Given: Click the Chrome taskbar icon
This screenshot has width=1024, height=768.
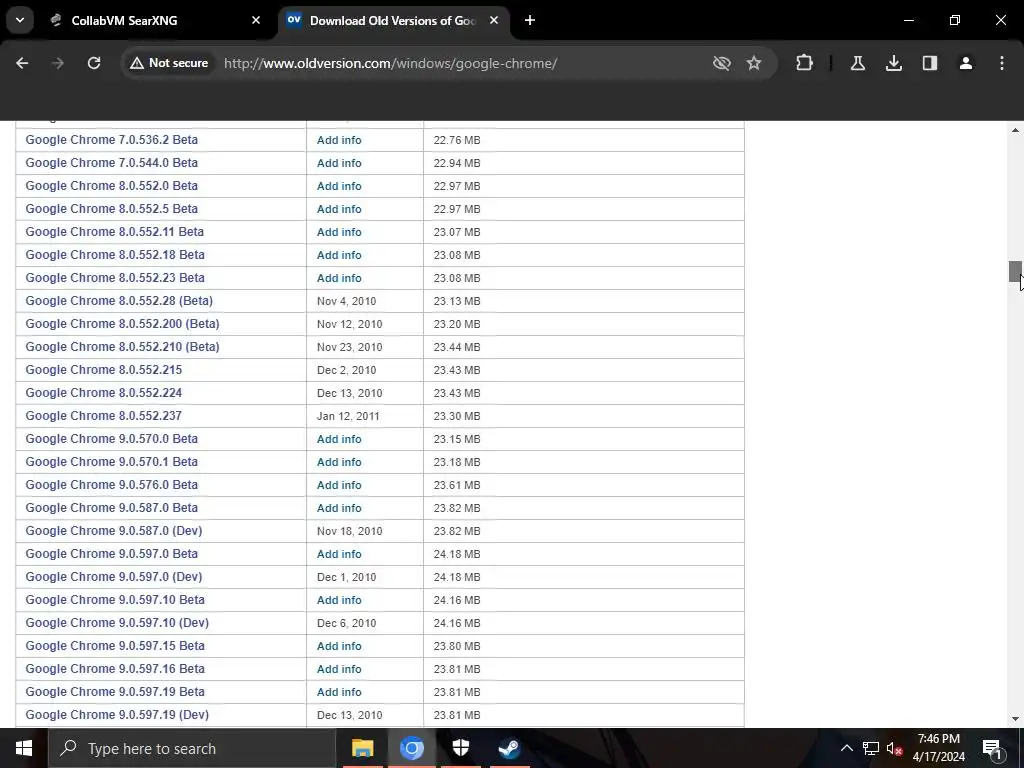Looking at the screenshot, I should click(x=411, y=748).
